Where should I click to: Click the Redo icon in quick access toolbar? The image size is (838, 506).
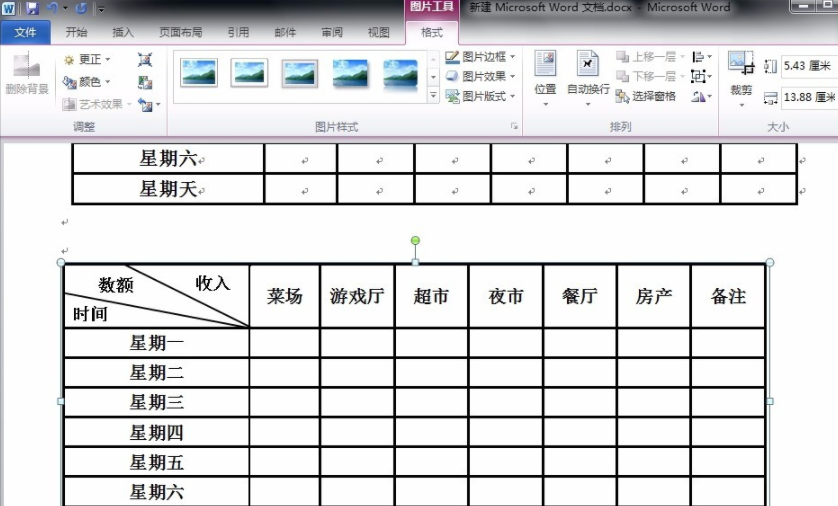[81, 8]
